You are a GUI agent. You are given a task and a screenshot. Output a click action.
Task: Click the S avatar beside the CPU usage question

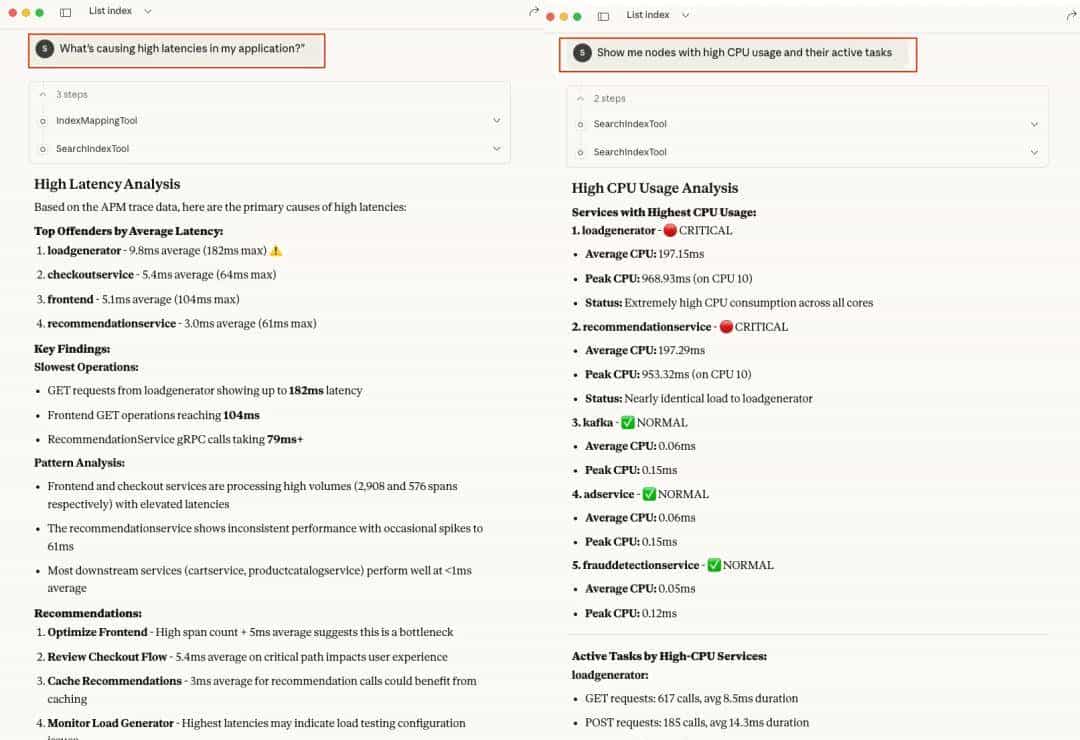coord(582,53)
